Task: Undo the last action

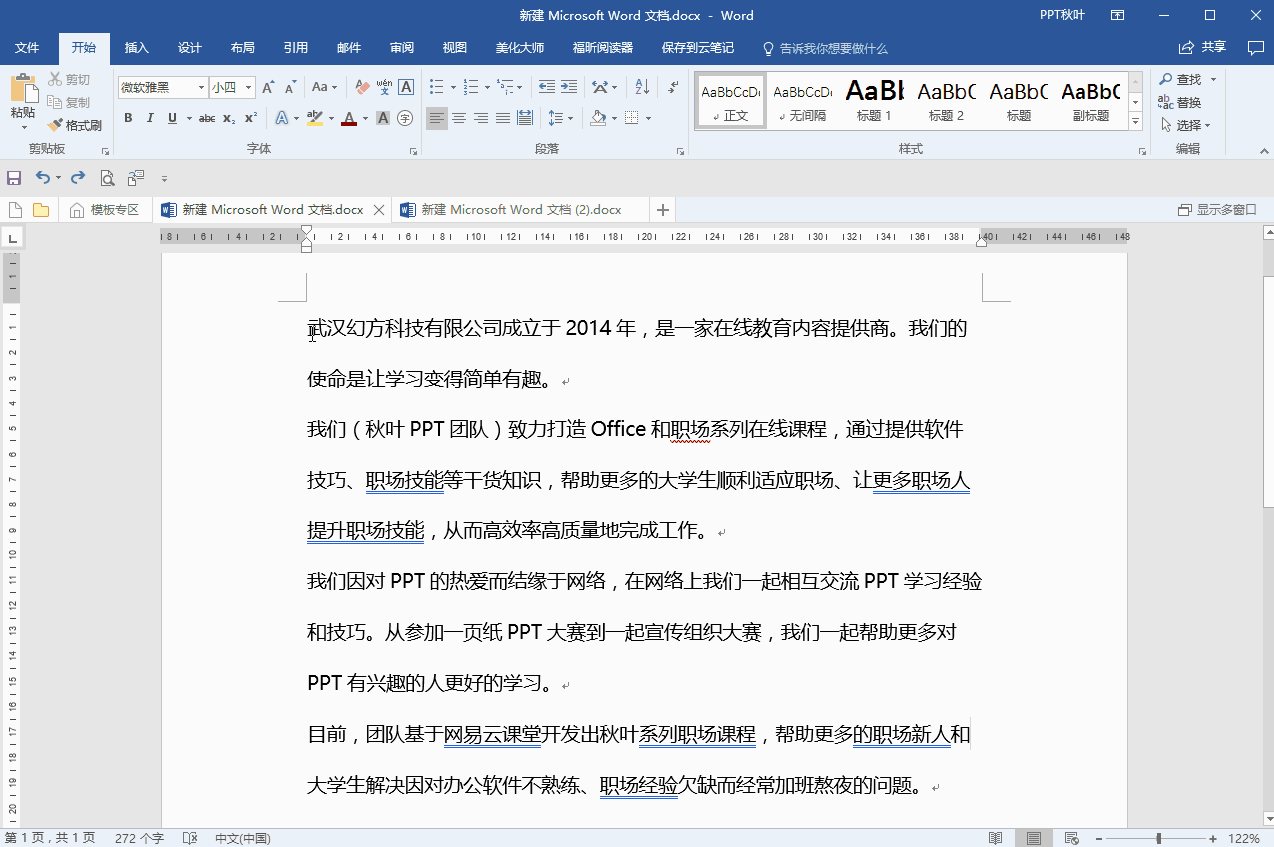Action: [43, 177]
